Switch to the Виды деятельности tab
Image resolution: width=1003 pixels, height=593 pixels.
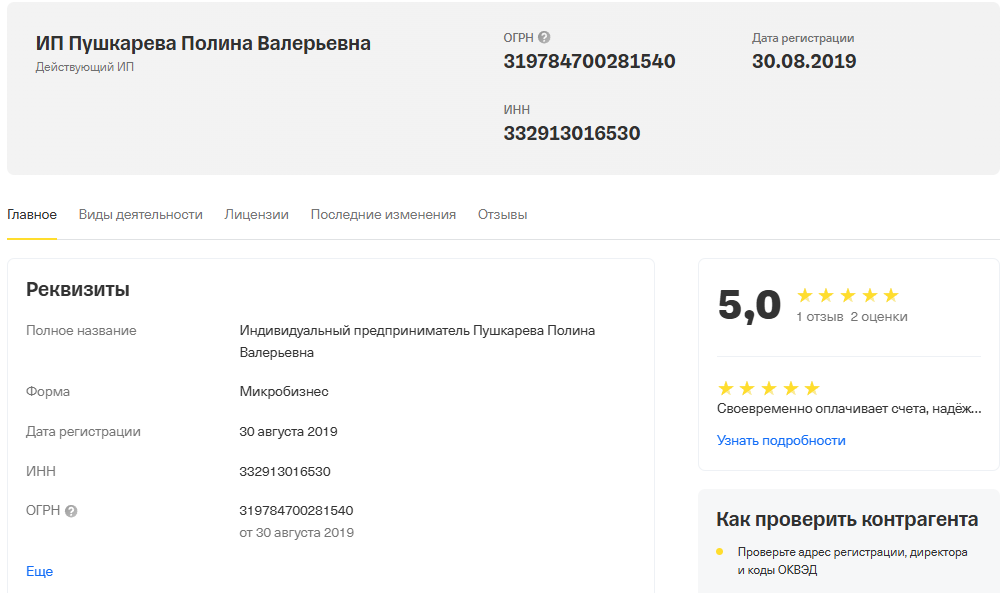pyautogui.click(x=140, y=214)
